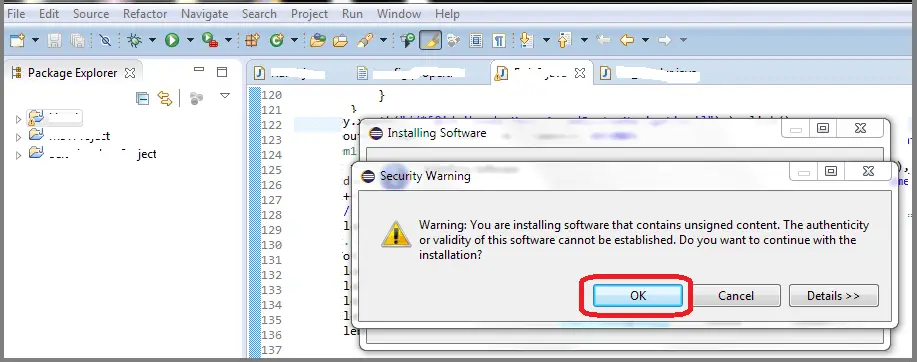Click the Next Annotation down arrow icon
The image size is (917, 362).
[527, 40]
